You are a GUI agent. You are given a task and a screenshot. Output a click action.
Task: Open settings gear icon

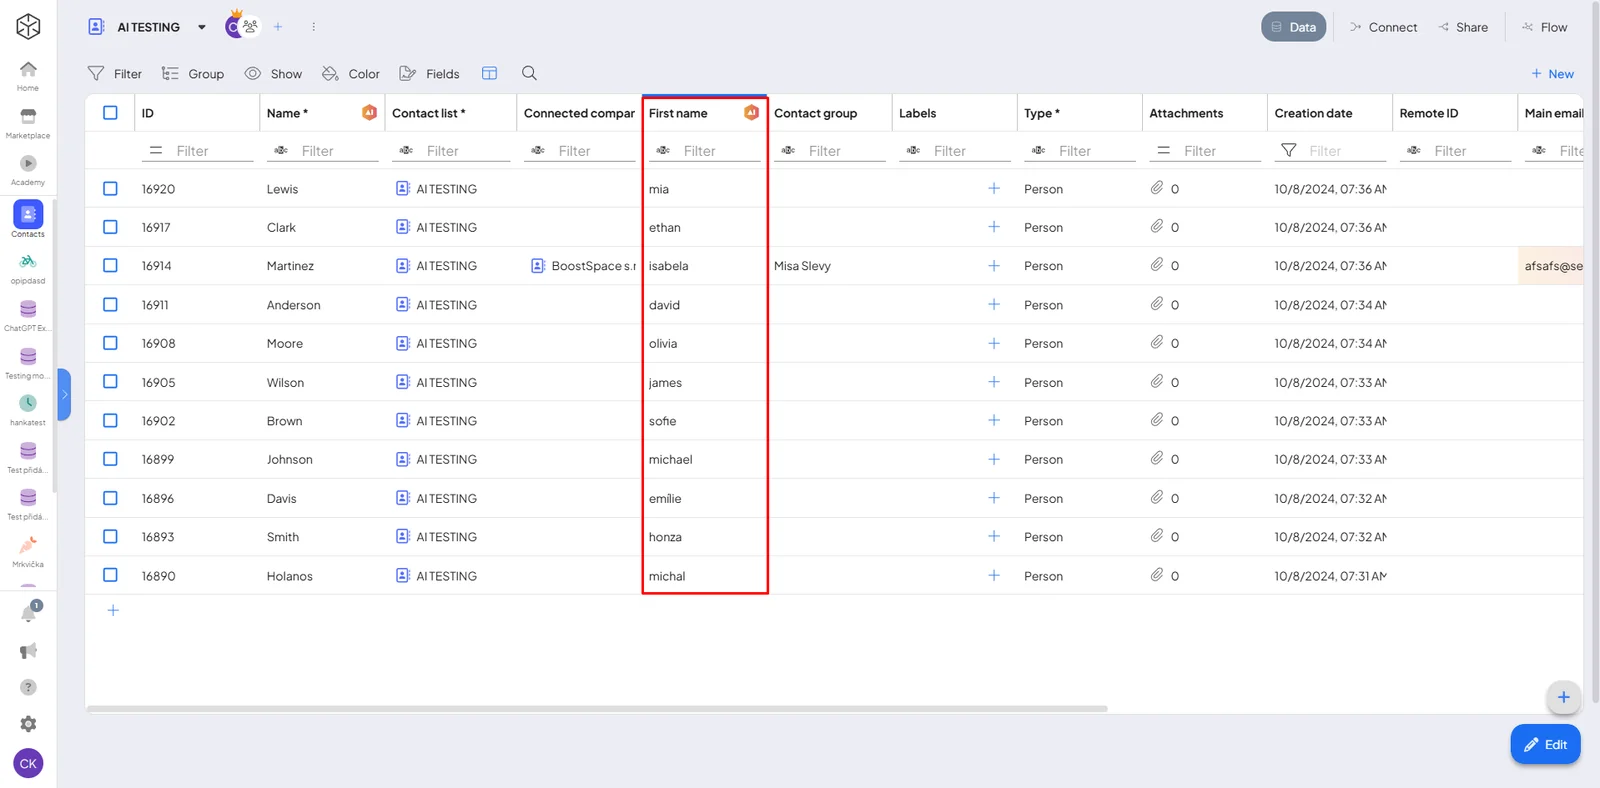tap(28, 724)
